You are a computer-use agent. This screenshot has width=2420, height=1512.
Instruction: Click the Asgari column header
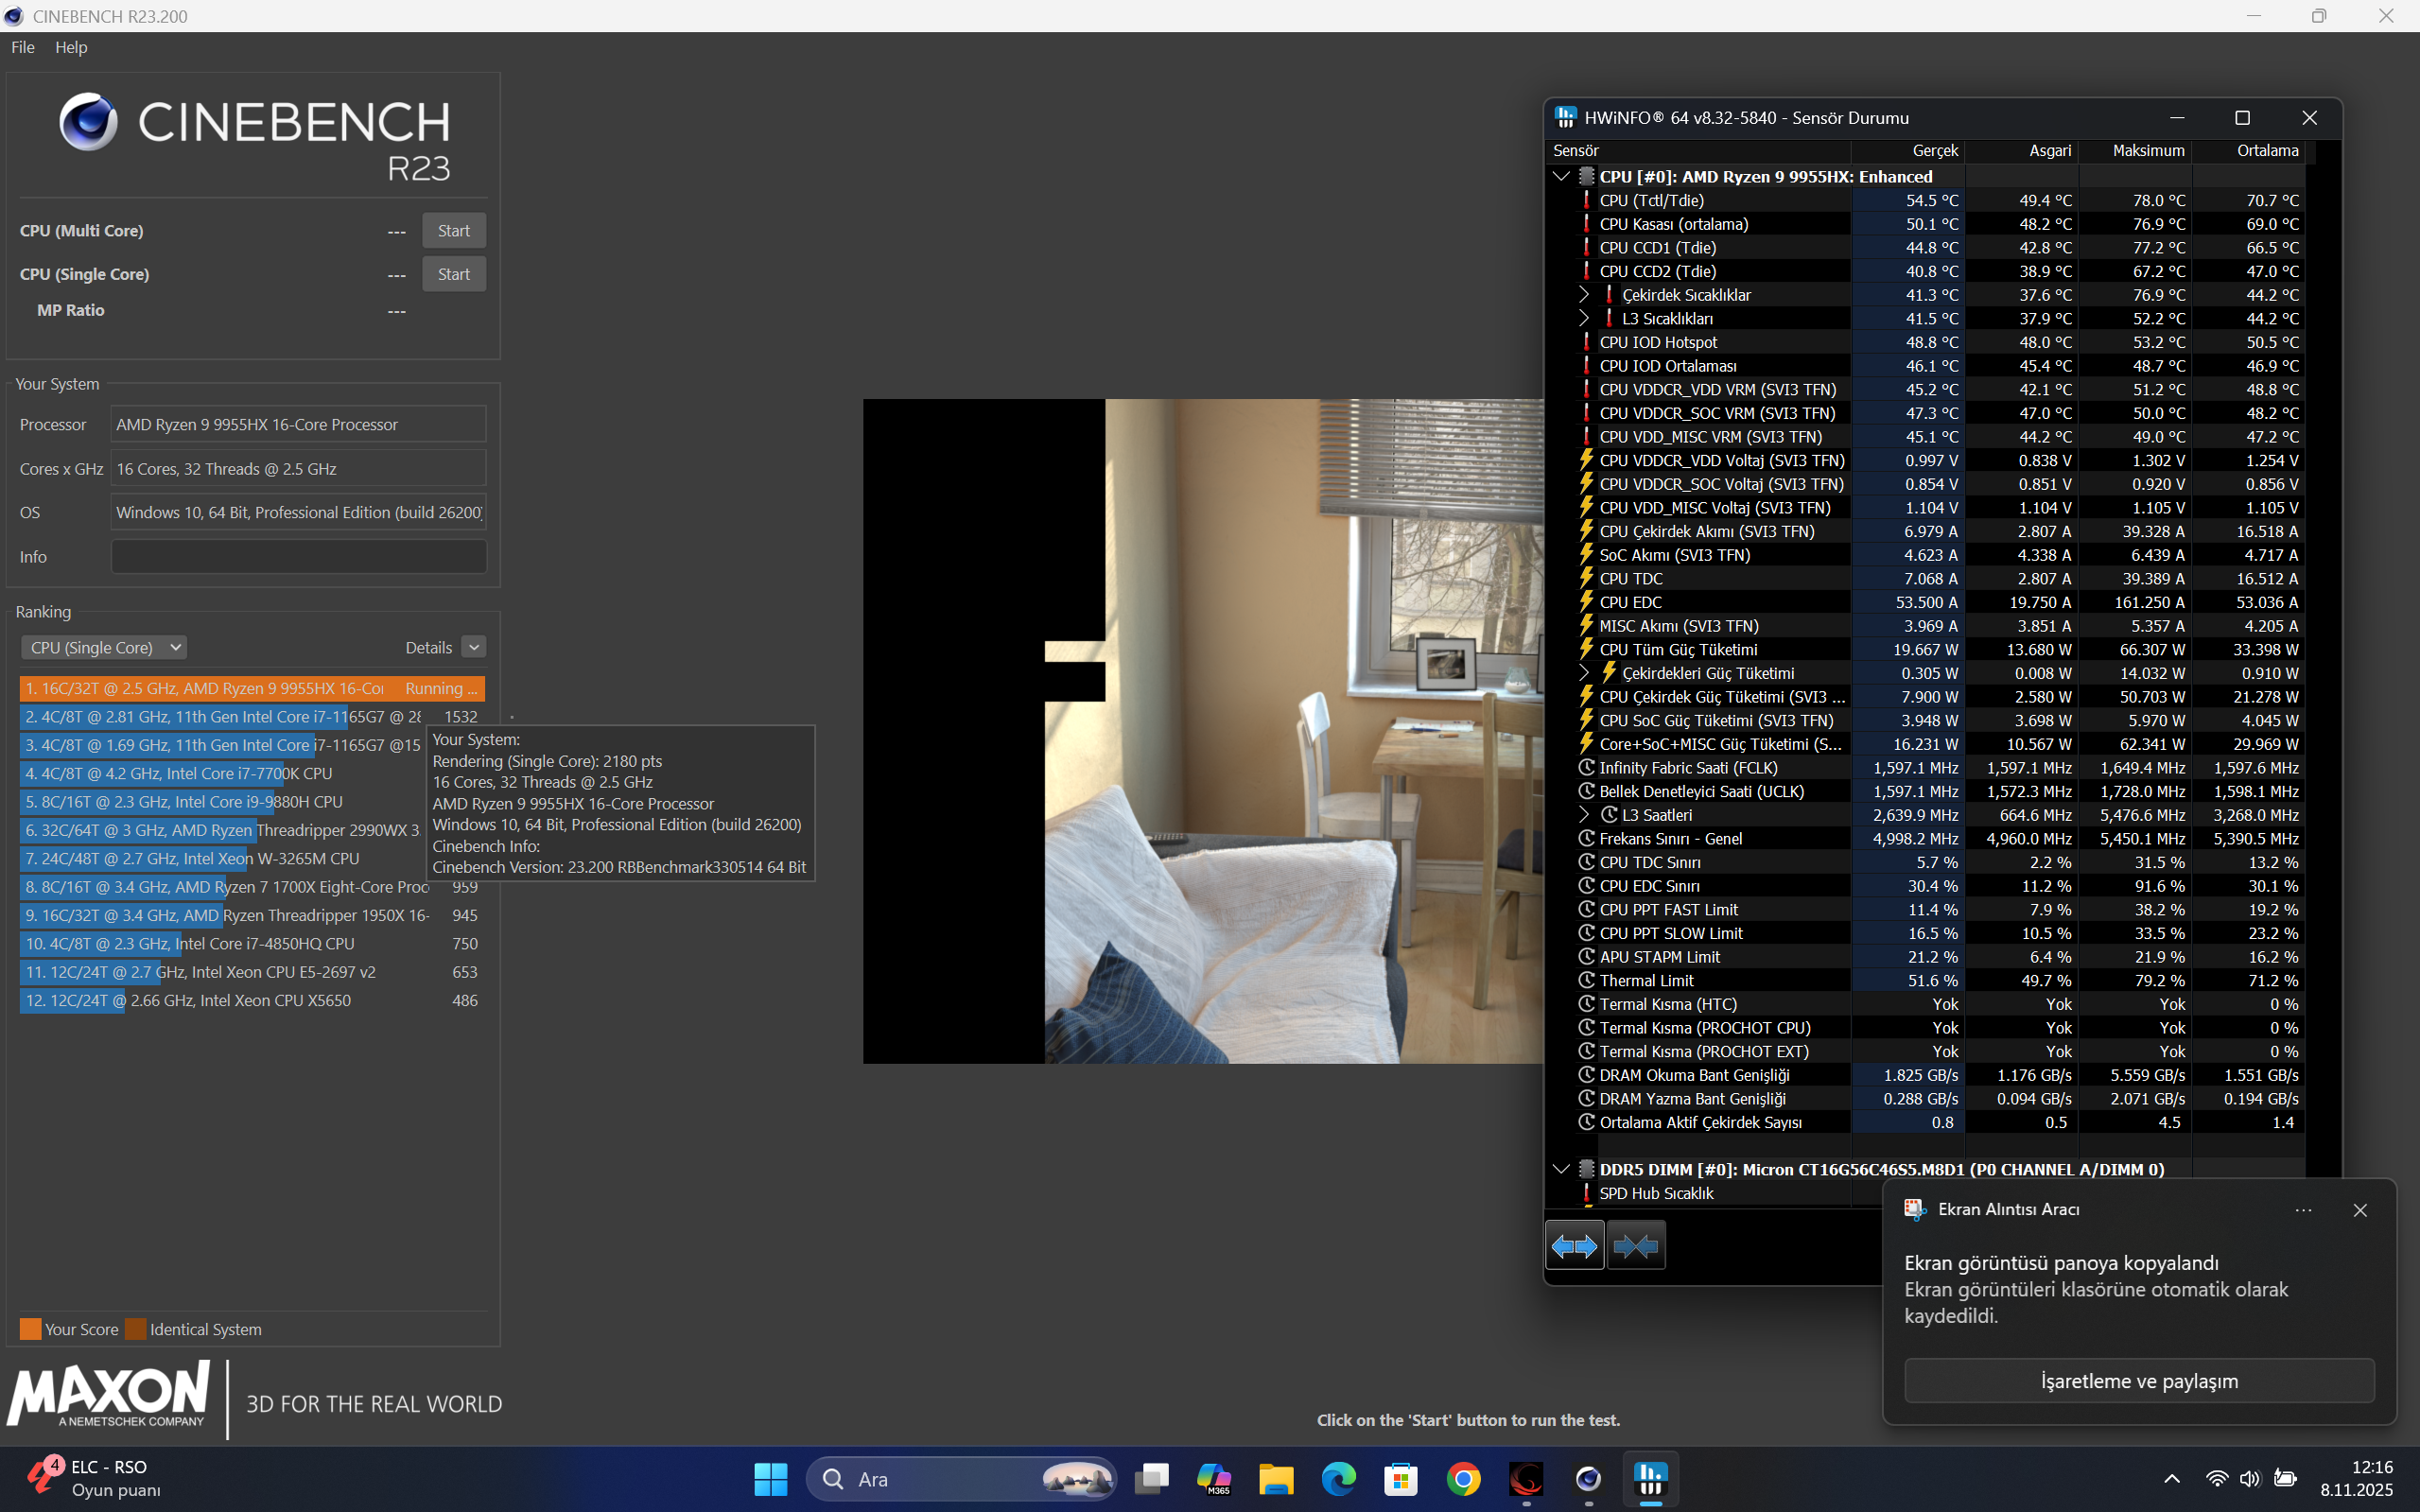pyautogui.click(x=2022, y=151)
